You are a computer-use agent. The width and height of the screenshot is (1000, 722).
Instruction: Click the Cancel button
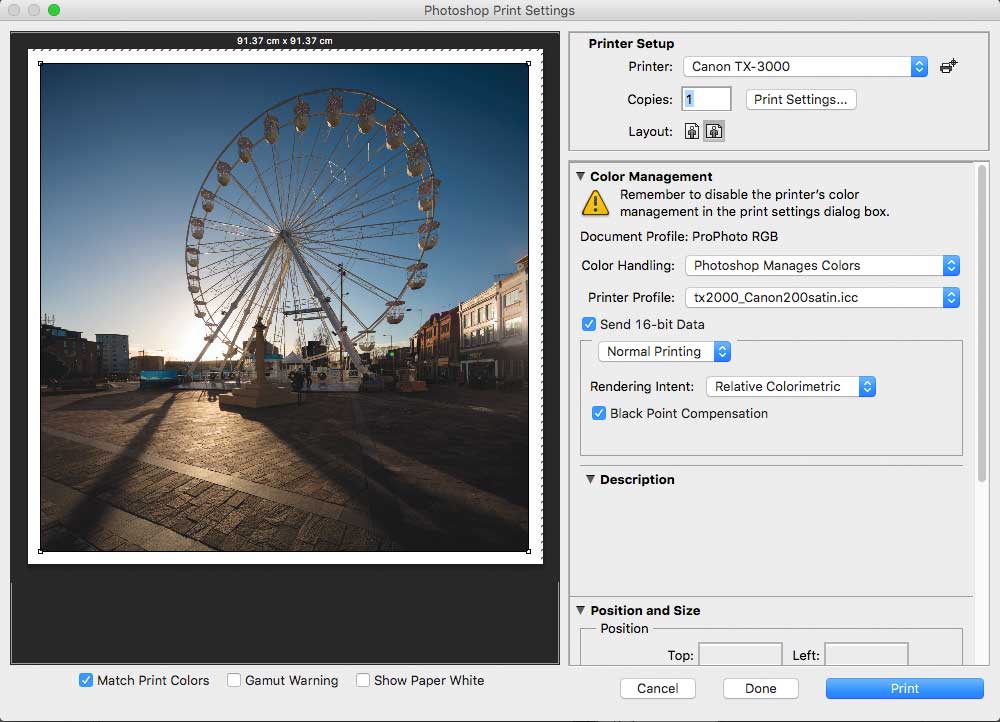pyautogui.click(x=658, y=688)
